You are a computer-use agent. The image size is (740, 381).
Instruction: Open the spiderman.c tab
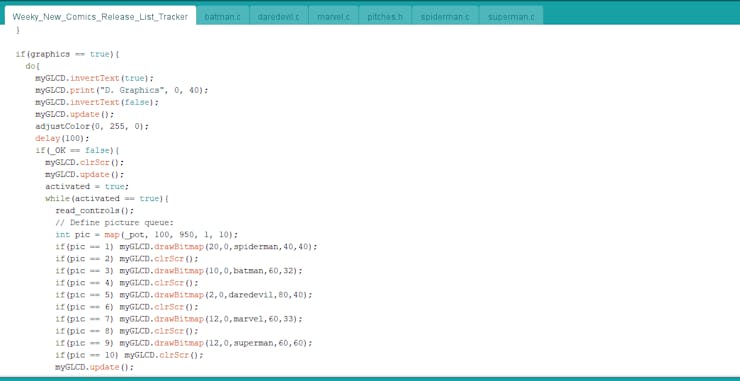point(446,17)
